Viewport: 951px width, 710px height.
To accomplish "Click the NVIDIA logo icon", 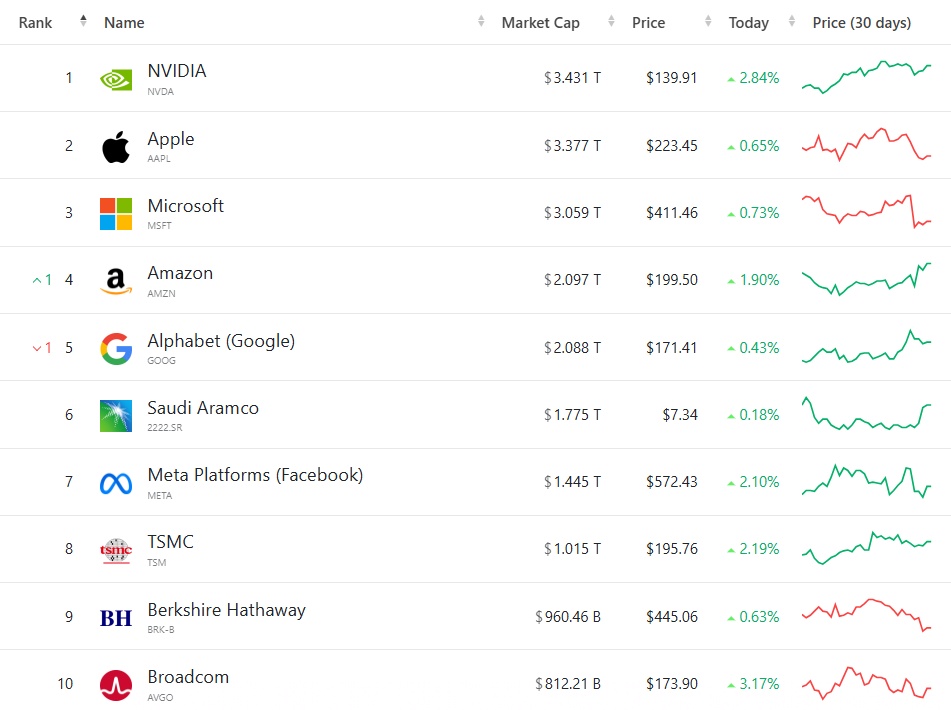I will coord(116,79).
